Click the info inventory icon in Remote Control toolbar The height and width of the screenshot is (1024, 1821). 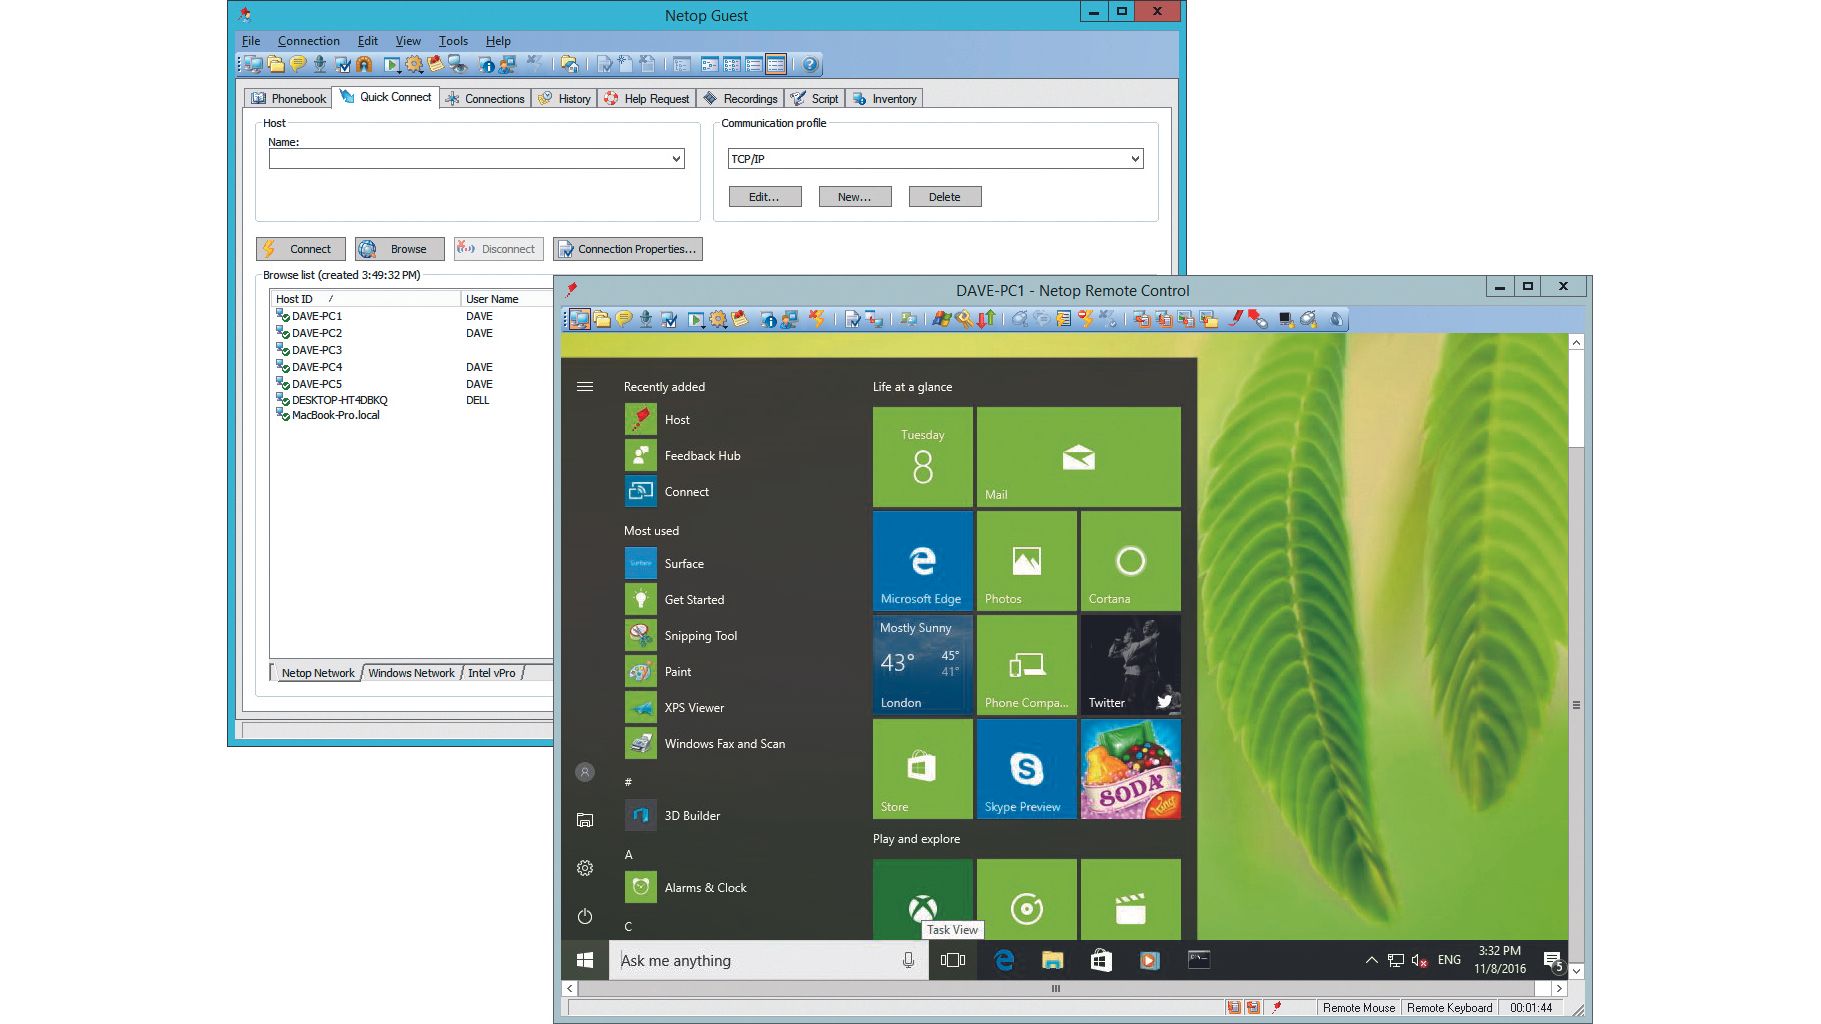768,319
